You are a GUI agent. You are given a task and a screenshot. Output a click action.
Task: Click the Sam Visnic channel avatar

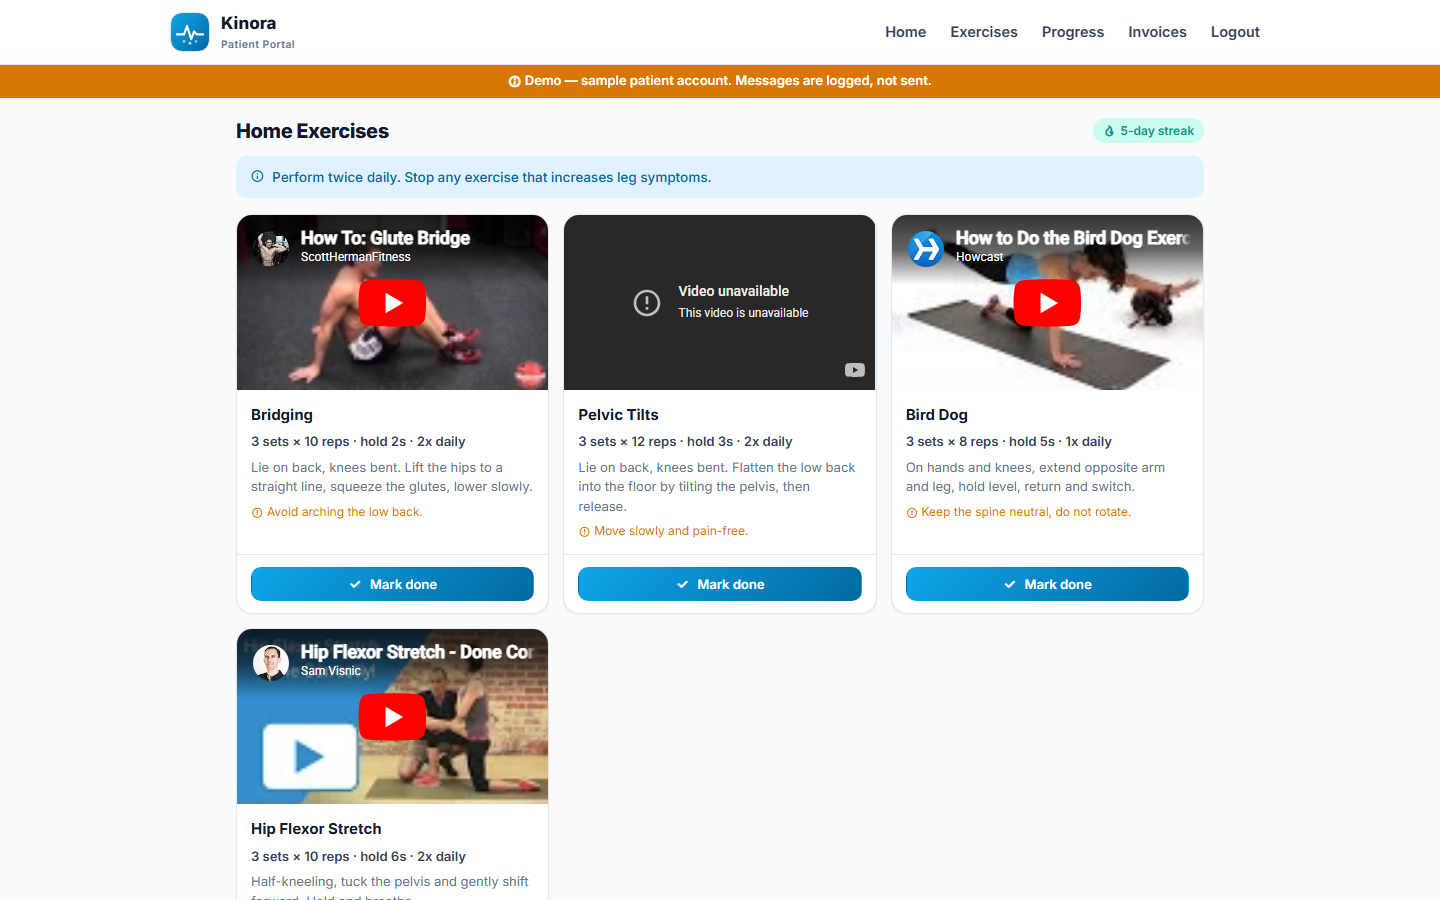[271, 662]
